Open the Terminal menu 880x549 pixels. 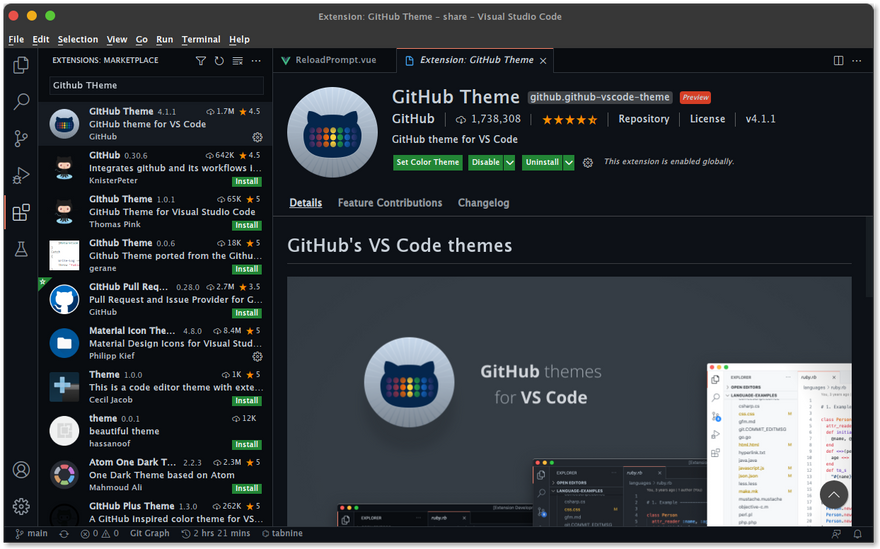tap(201, 39)
